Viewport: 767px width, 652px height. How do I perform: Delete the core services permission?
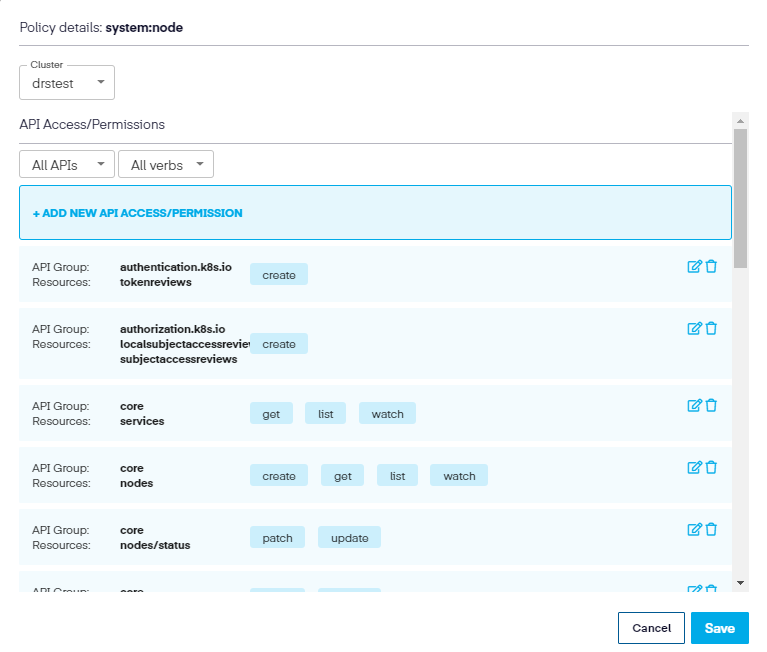[x=711, y=405]
